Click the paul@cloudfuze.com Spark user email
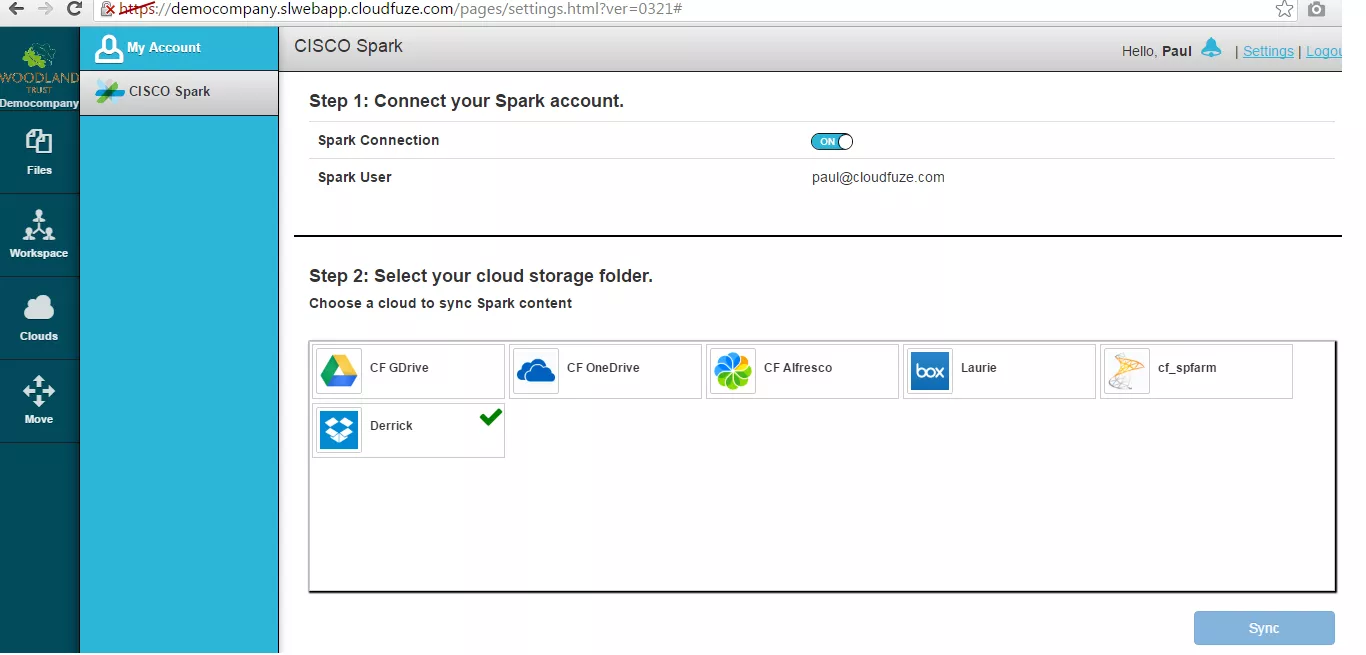Image resolution: width=1366 pixels, height=655 pixels. click(878, 178)
